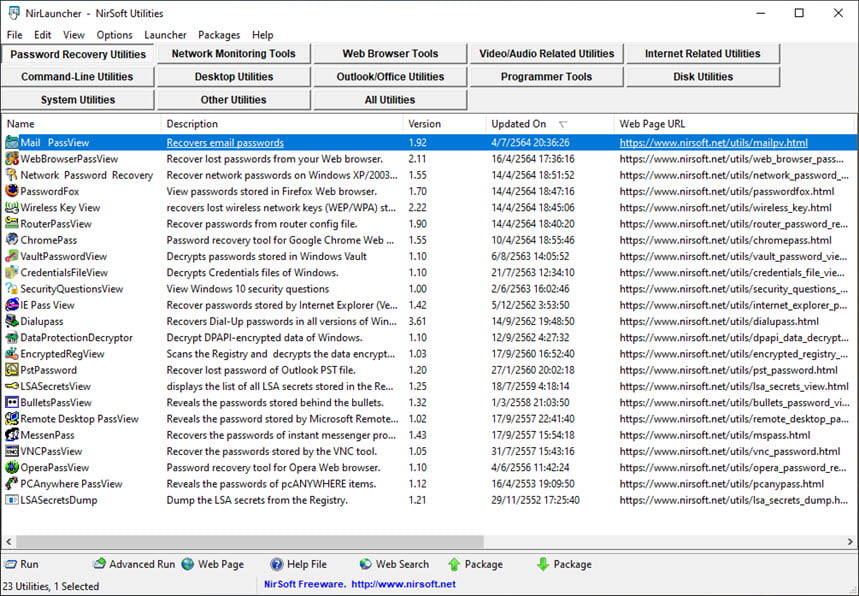Sort list by Name column header
This screenshot has height=596, width=859.
tap(82, 124)
